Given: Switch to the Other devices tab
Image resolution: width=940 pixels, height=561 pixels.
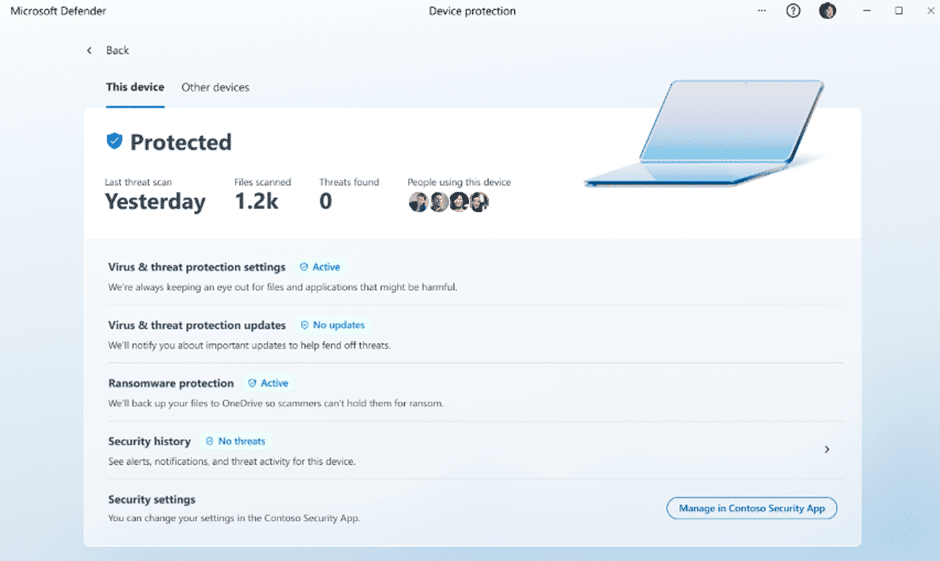Looking at the screenshot, I should pyautogui.click(x=215, y=87).
